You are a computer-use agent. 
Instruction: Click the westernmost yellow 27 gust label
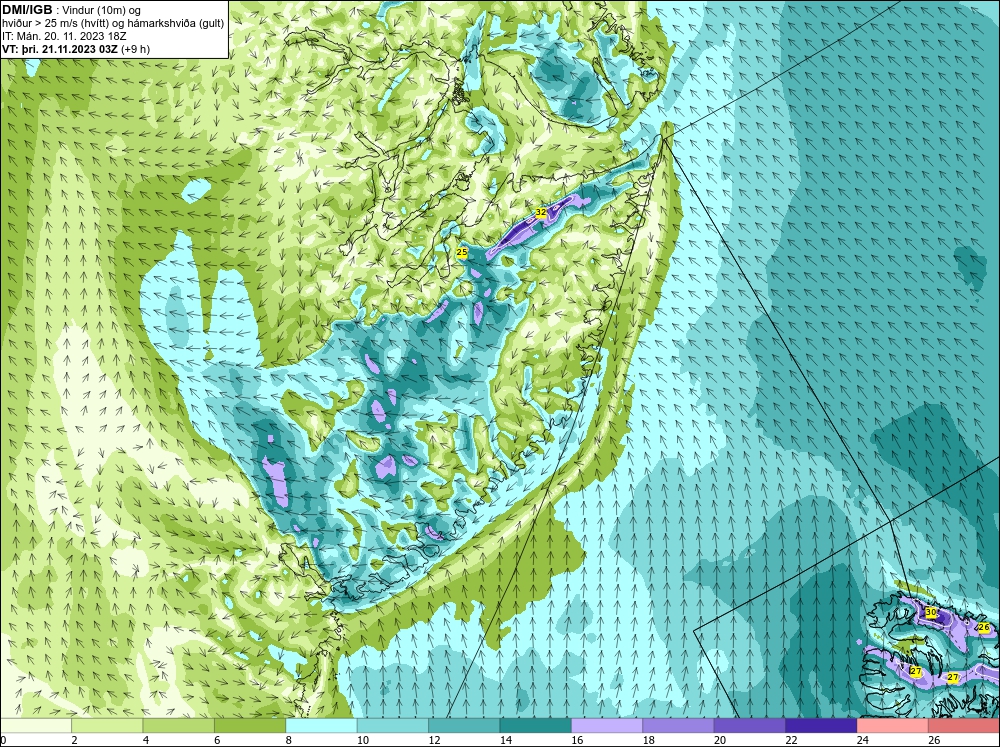(916, 672)
